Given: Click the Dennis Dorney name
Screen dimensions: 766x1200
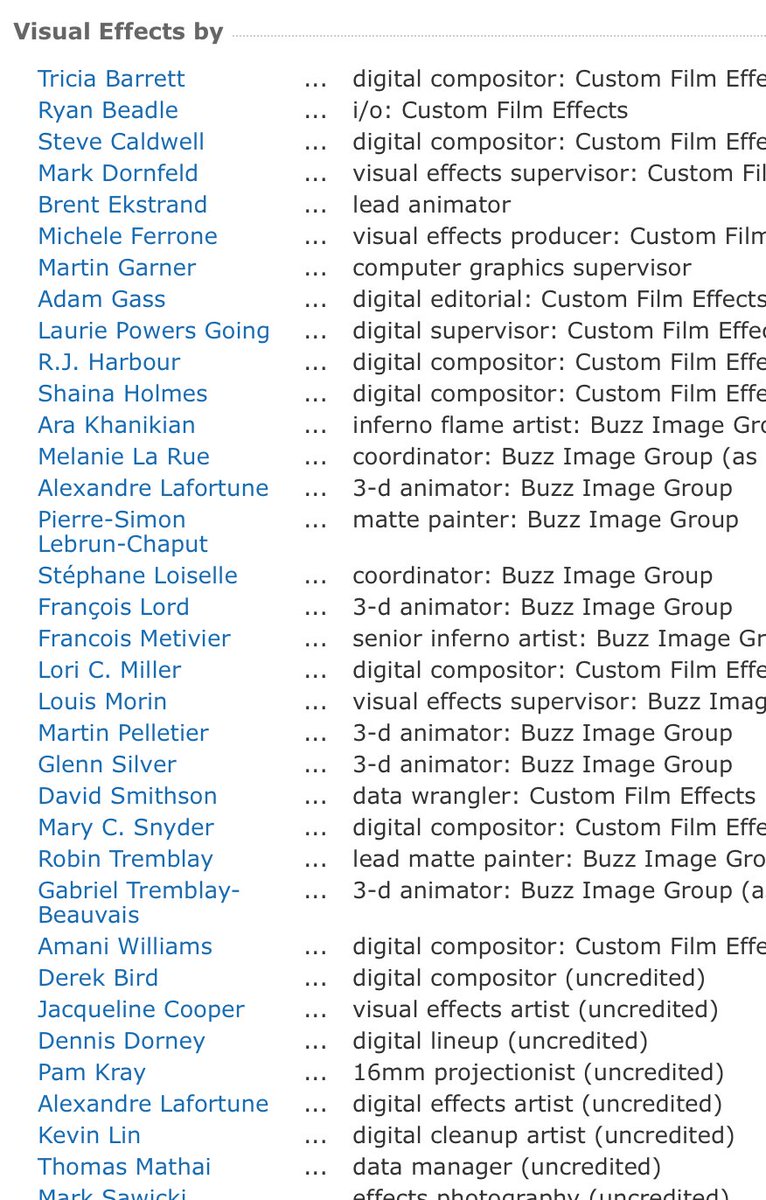Looking at the screenshot, I should coord(122,1041).
